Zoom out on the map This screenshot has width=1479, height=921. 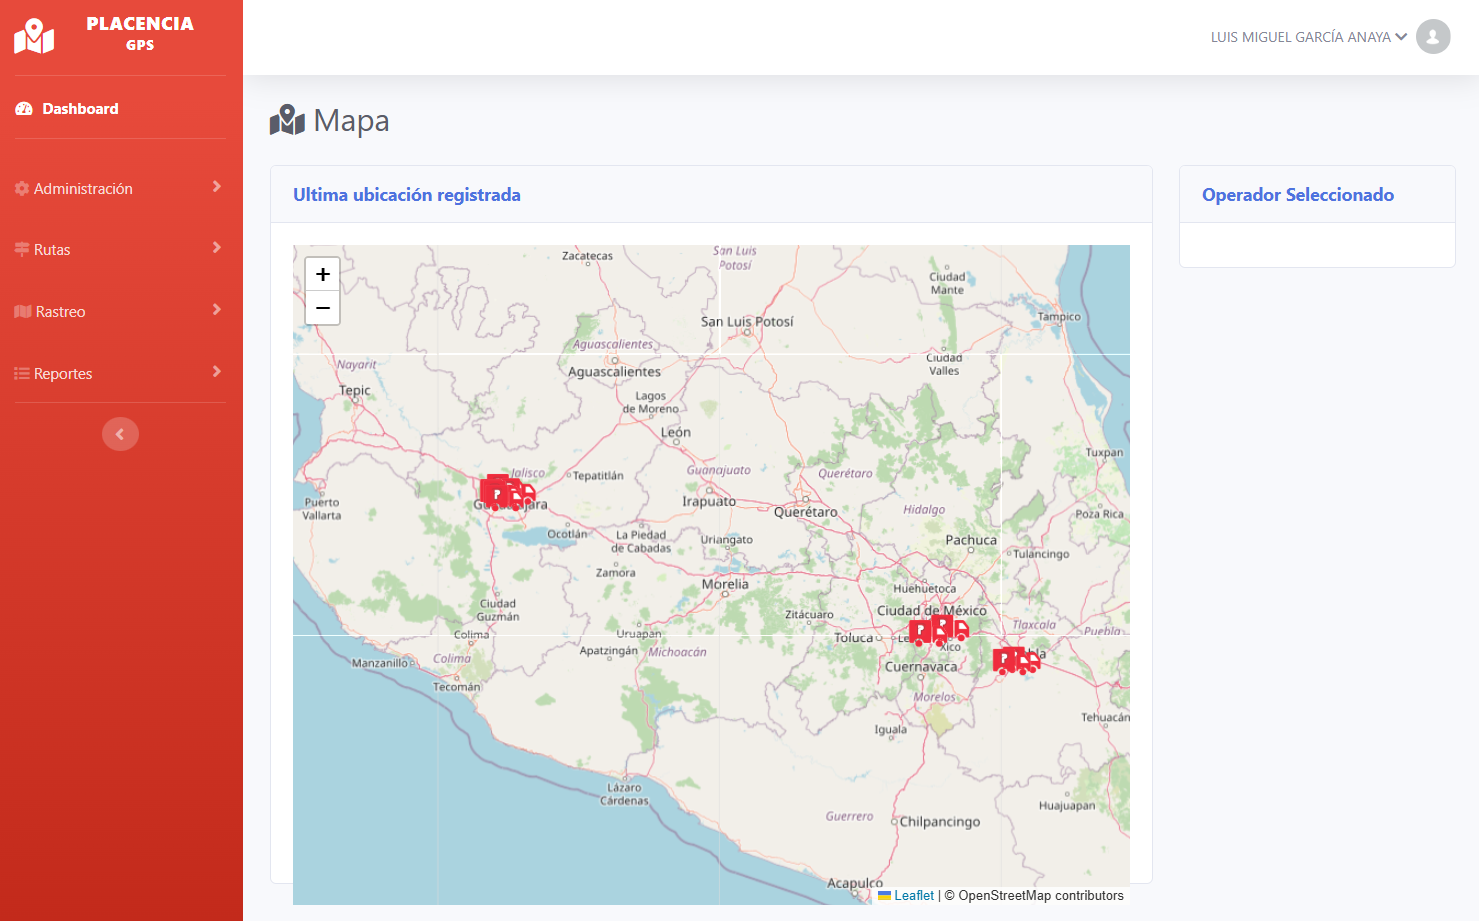pyautogui.click(x=323, y=308)
